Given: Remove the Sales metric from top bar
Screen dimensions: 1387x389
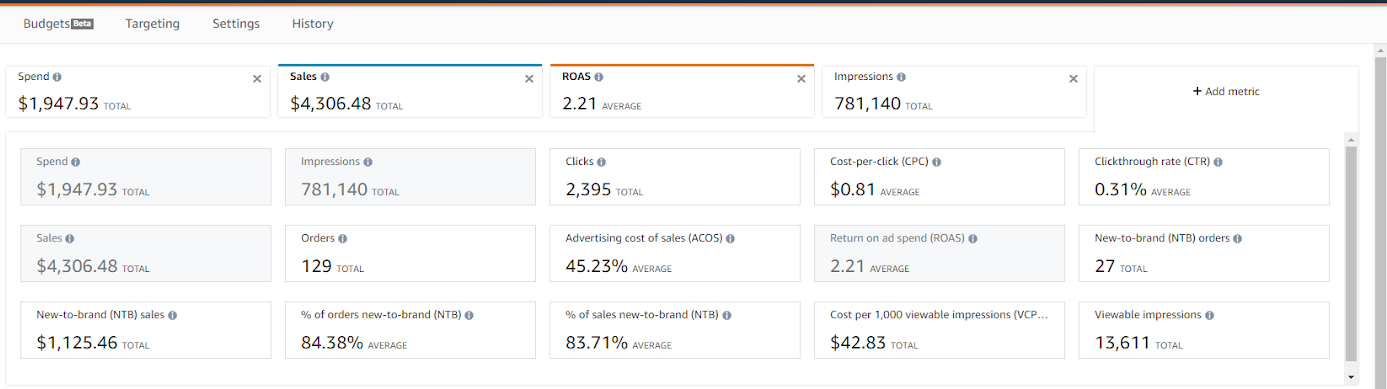Looking at the screenshot, I should tap(529, 79).
